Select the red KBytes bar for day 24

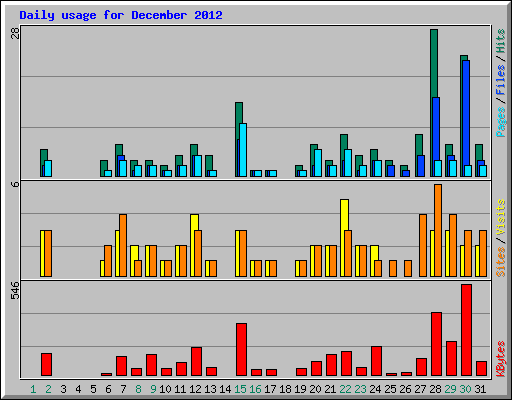(x=376, y=361)
